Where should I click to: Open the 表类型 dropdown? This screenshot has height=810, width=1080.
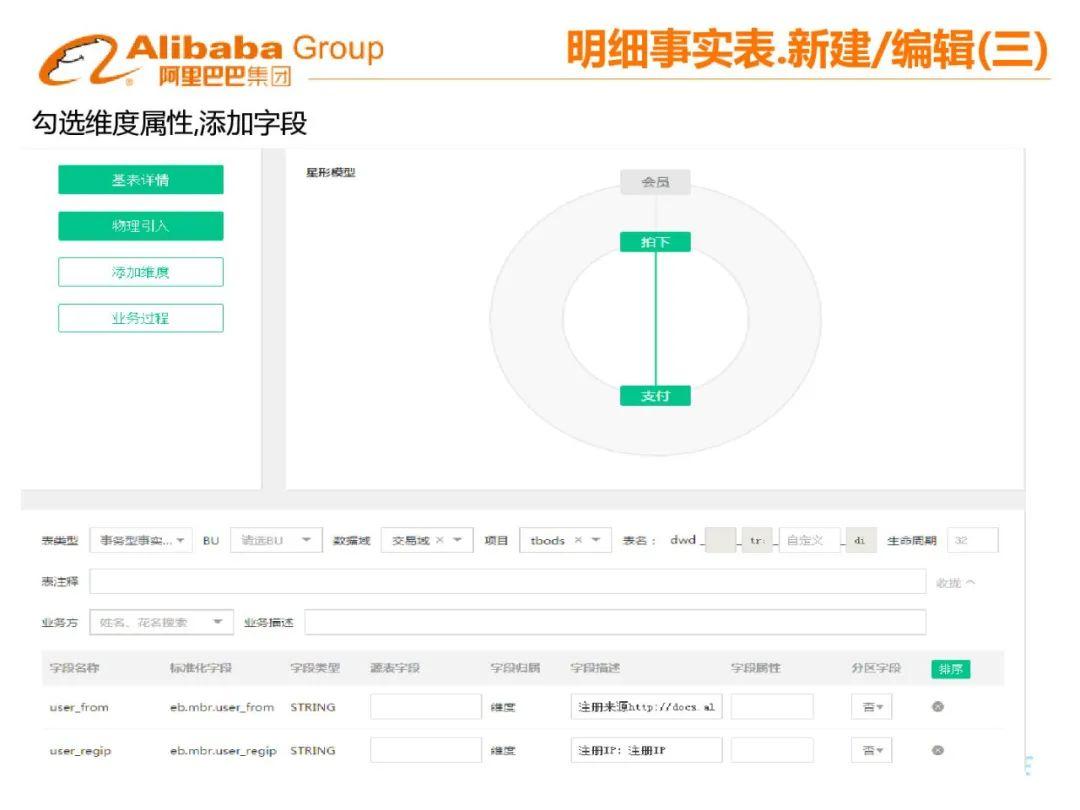click(141, 541)
